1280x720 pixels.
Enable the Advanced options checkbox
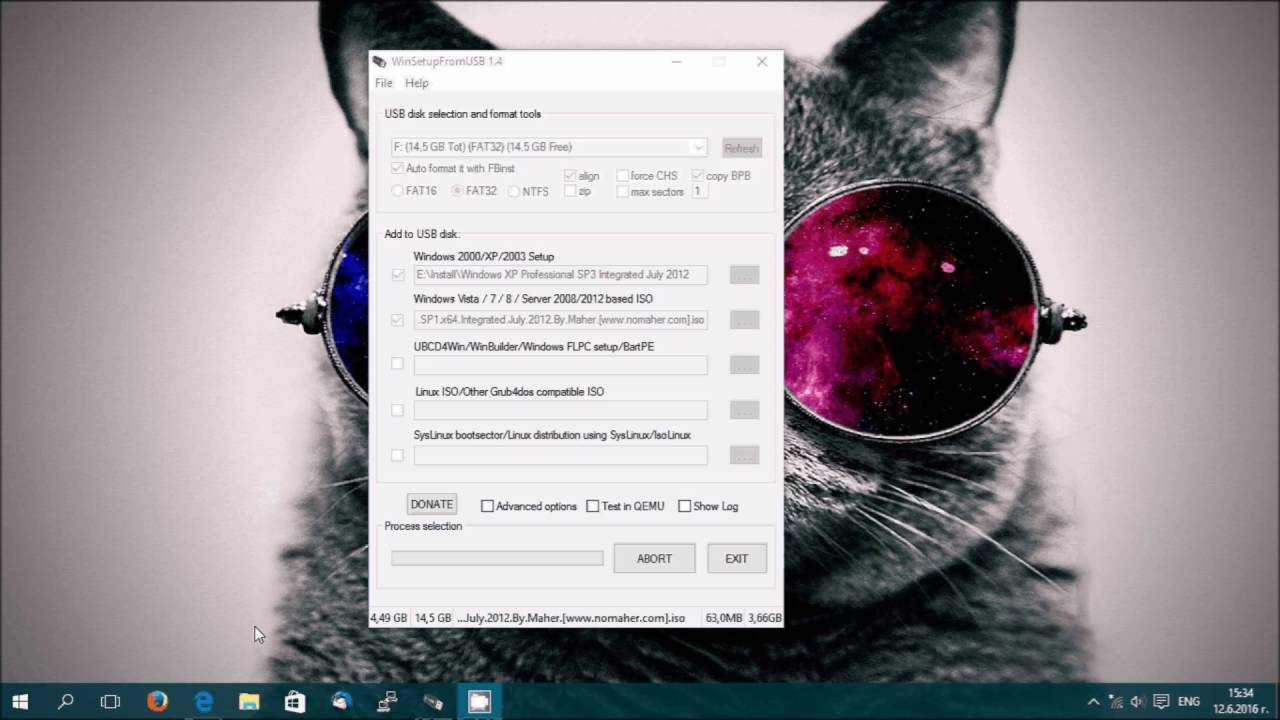(529, 506)
